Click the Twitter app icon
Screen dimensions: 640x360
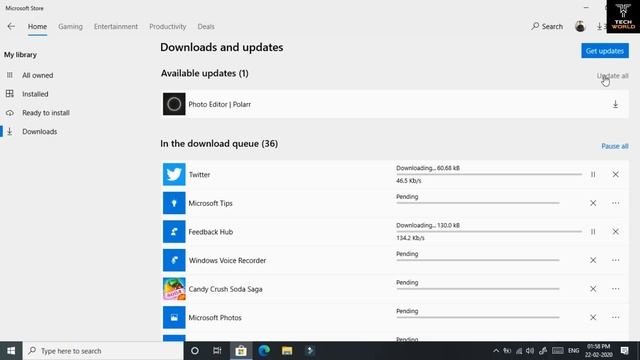[174, 174]
